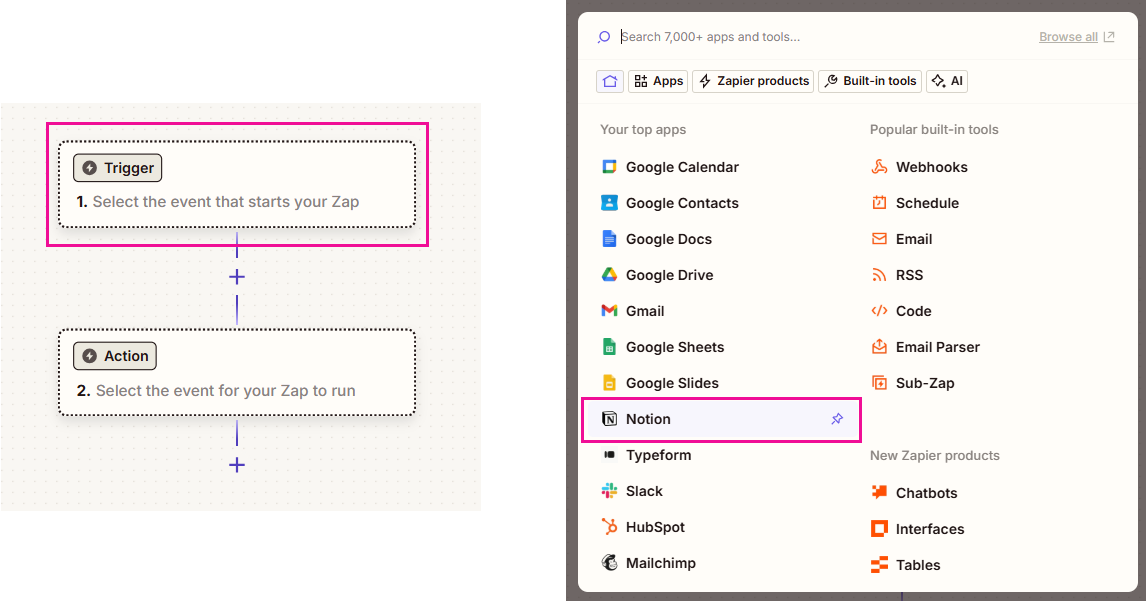Image resolution: width=1146 pixels, height=601 pixels.
Task: Switch to the Apps tab
Action: [x=658, y=81]
